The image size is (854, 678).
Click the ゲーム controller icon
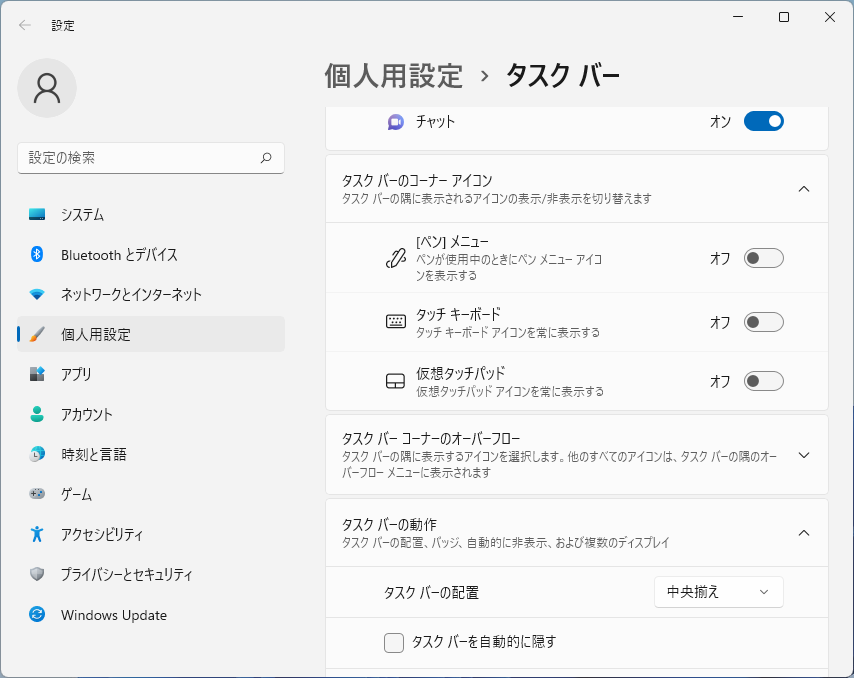pos(37,494)
